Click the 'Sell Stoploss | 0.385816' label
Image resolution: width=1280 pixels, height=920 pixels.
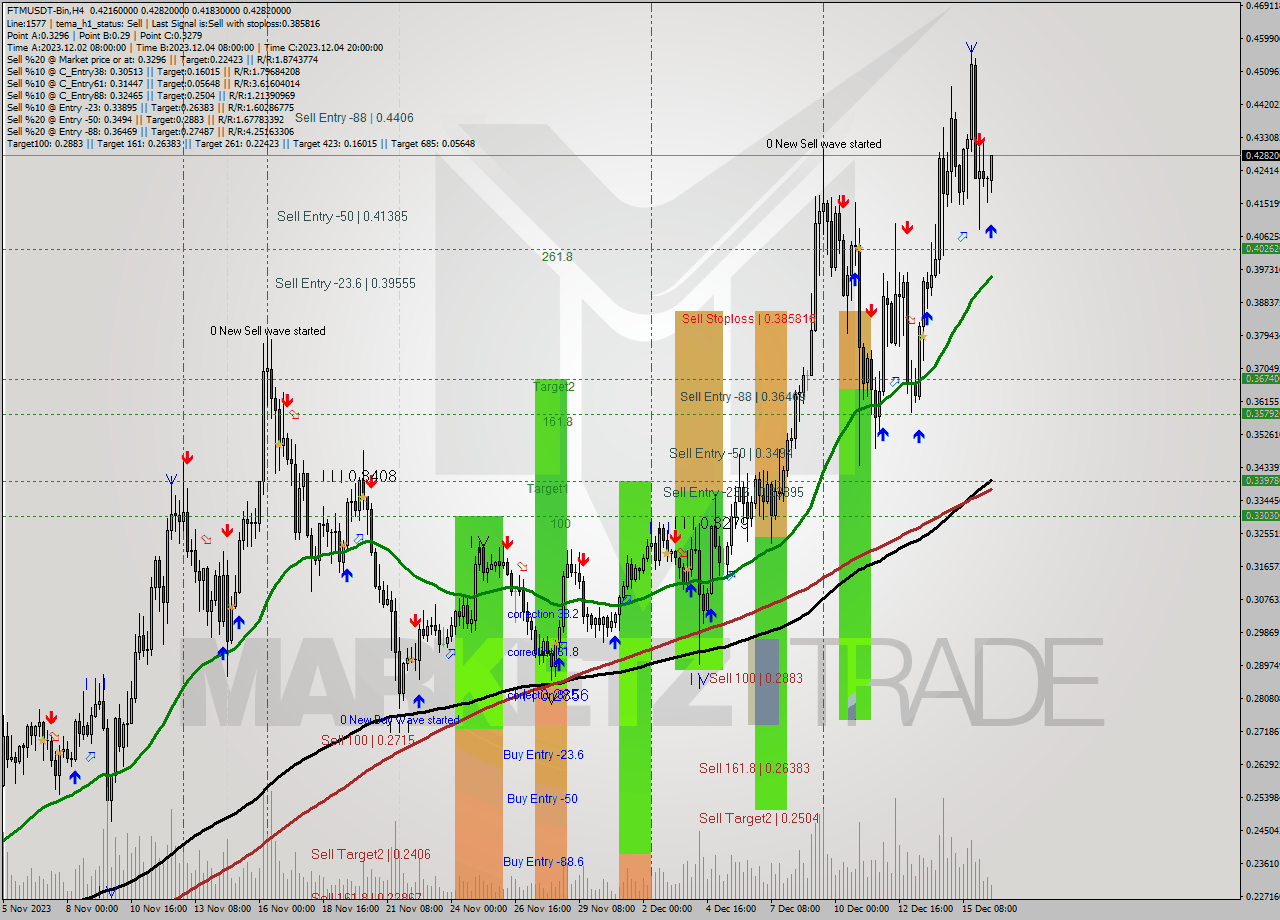[x=749, y=319]
